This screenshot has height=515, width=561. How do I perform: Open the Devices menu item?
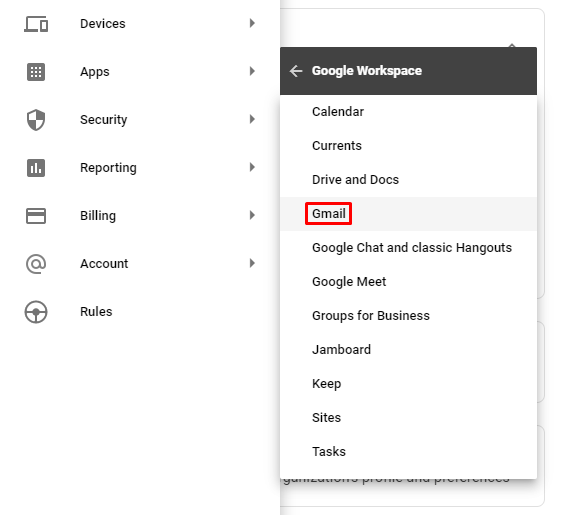pyautogui.click(x=140, y=24)
